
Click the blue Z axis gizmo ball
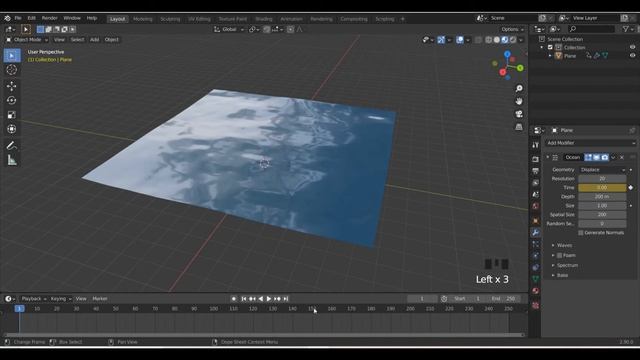click(x=507, y=54)
